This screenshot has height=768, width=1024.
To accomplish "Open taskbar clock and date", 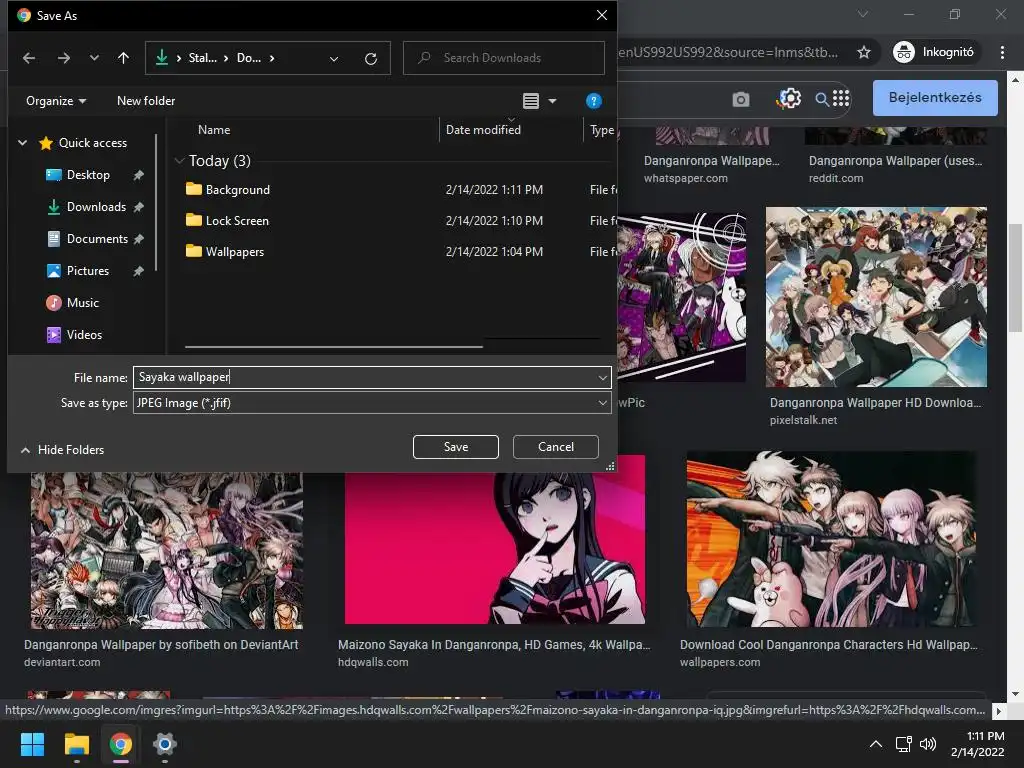I will 978,744.
